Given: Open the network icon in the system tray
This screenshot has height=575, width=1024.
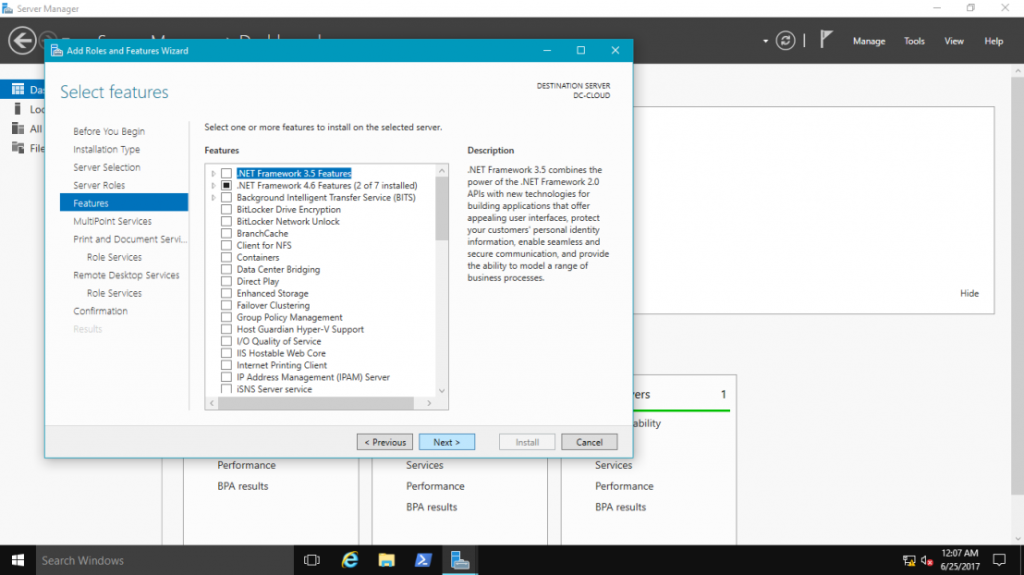Looking at the screenshot, I should (x=909, y=560).
